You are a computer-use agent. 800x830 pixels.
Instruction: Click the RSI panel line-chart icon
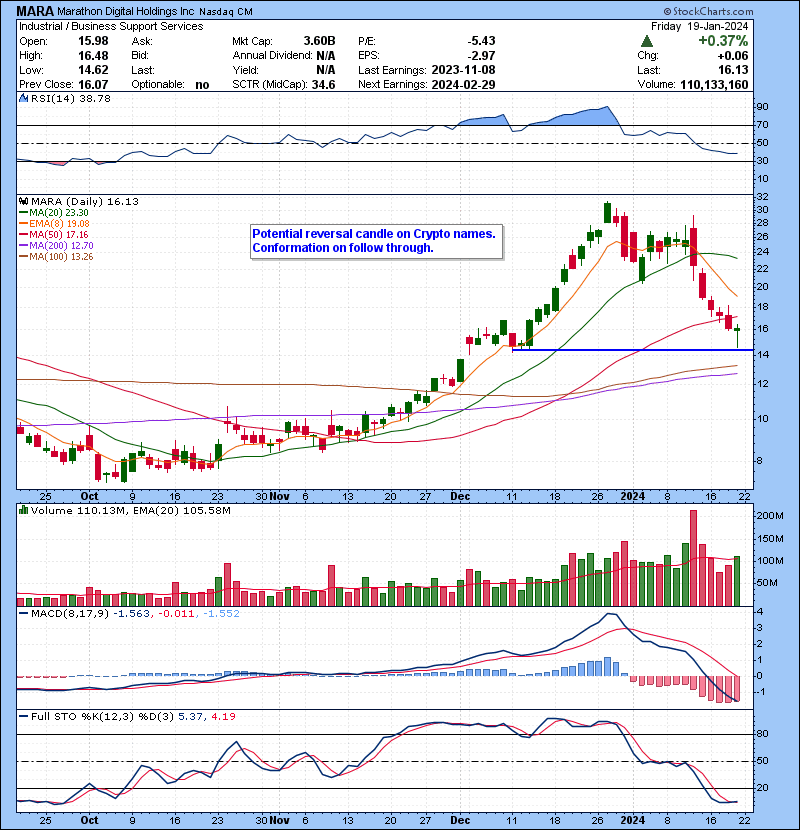pyautogui.click(x=23, y=98)
